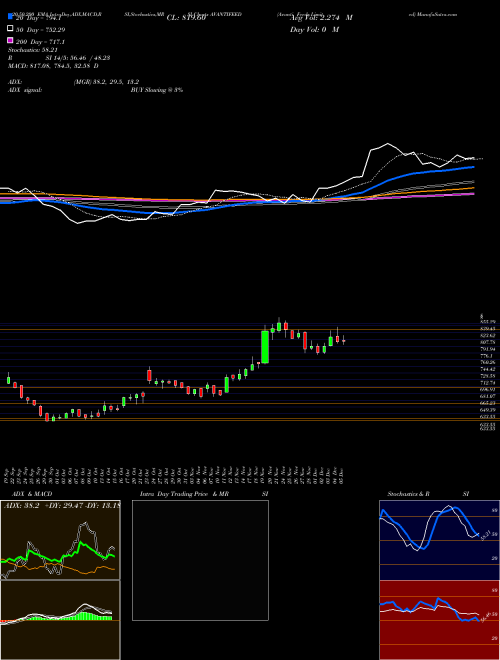Open the ADX line chart panel

(x=60, y=540)
